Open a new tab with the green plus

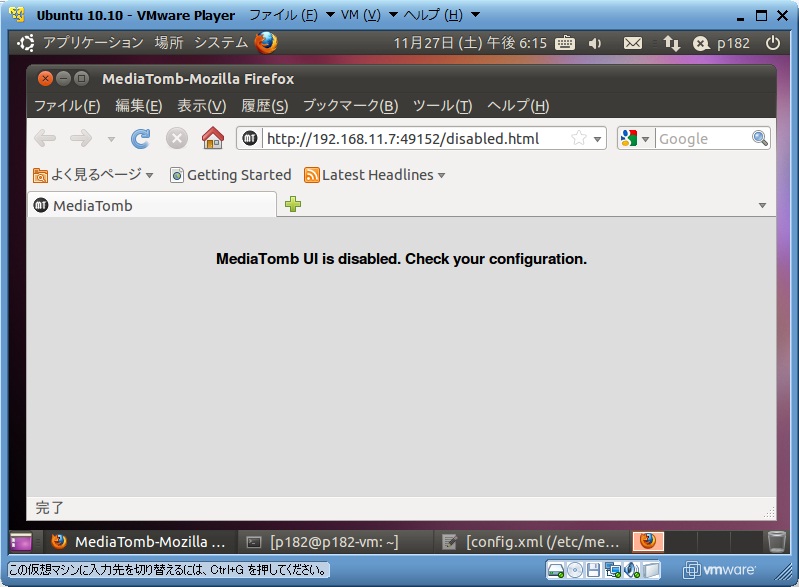(293, 204)
